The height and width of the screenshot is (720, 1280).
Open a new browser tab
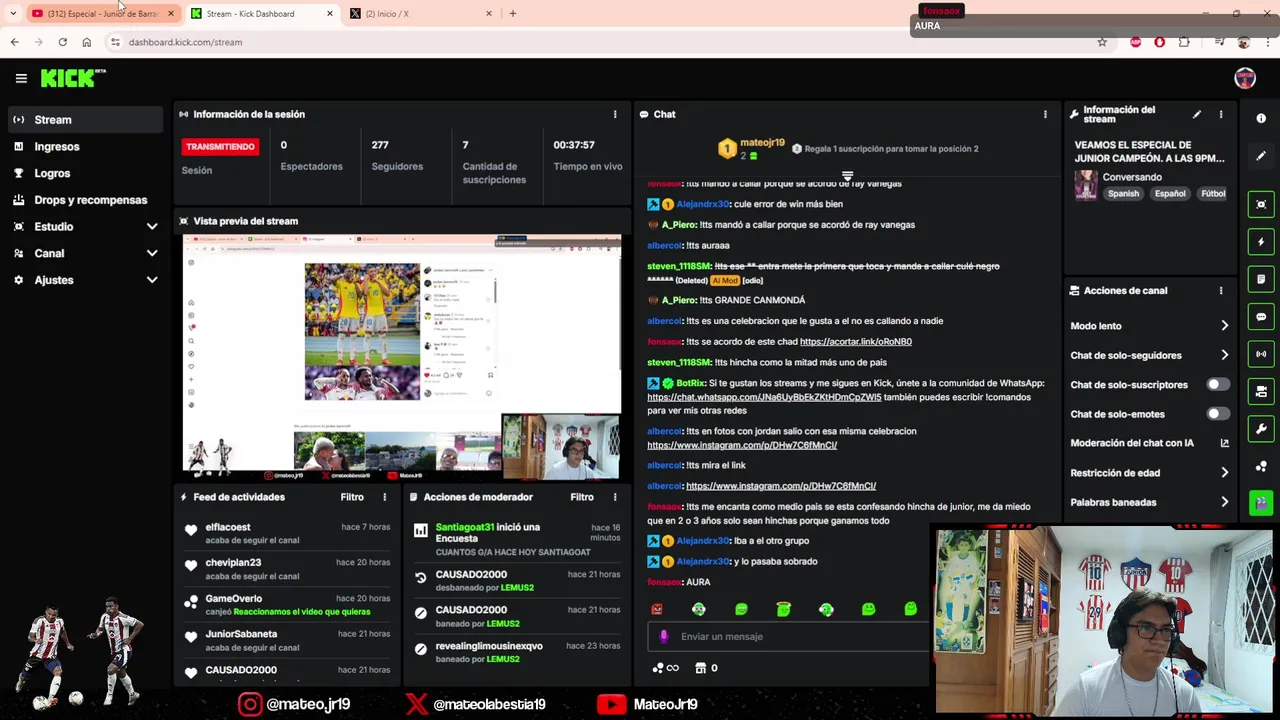click(513, 14)
